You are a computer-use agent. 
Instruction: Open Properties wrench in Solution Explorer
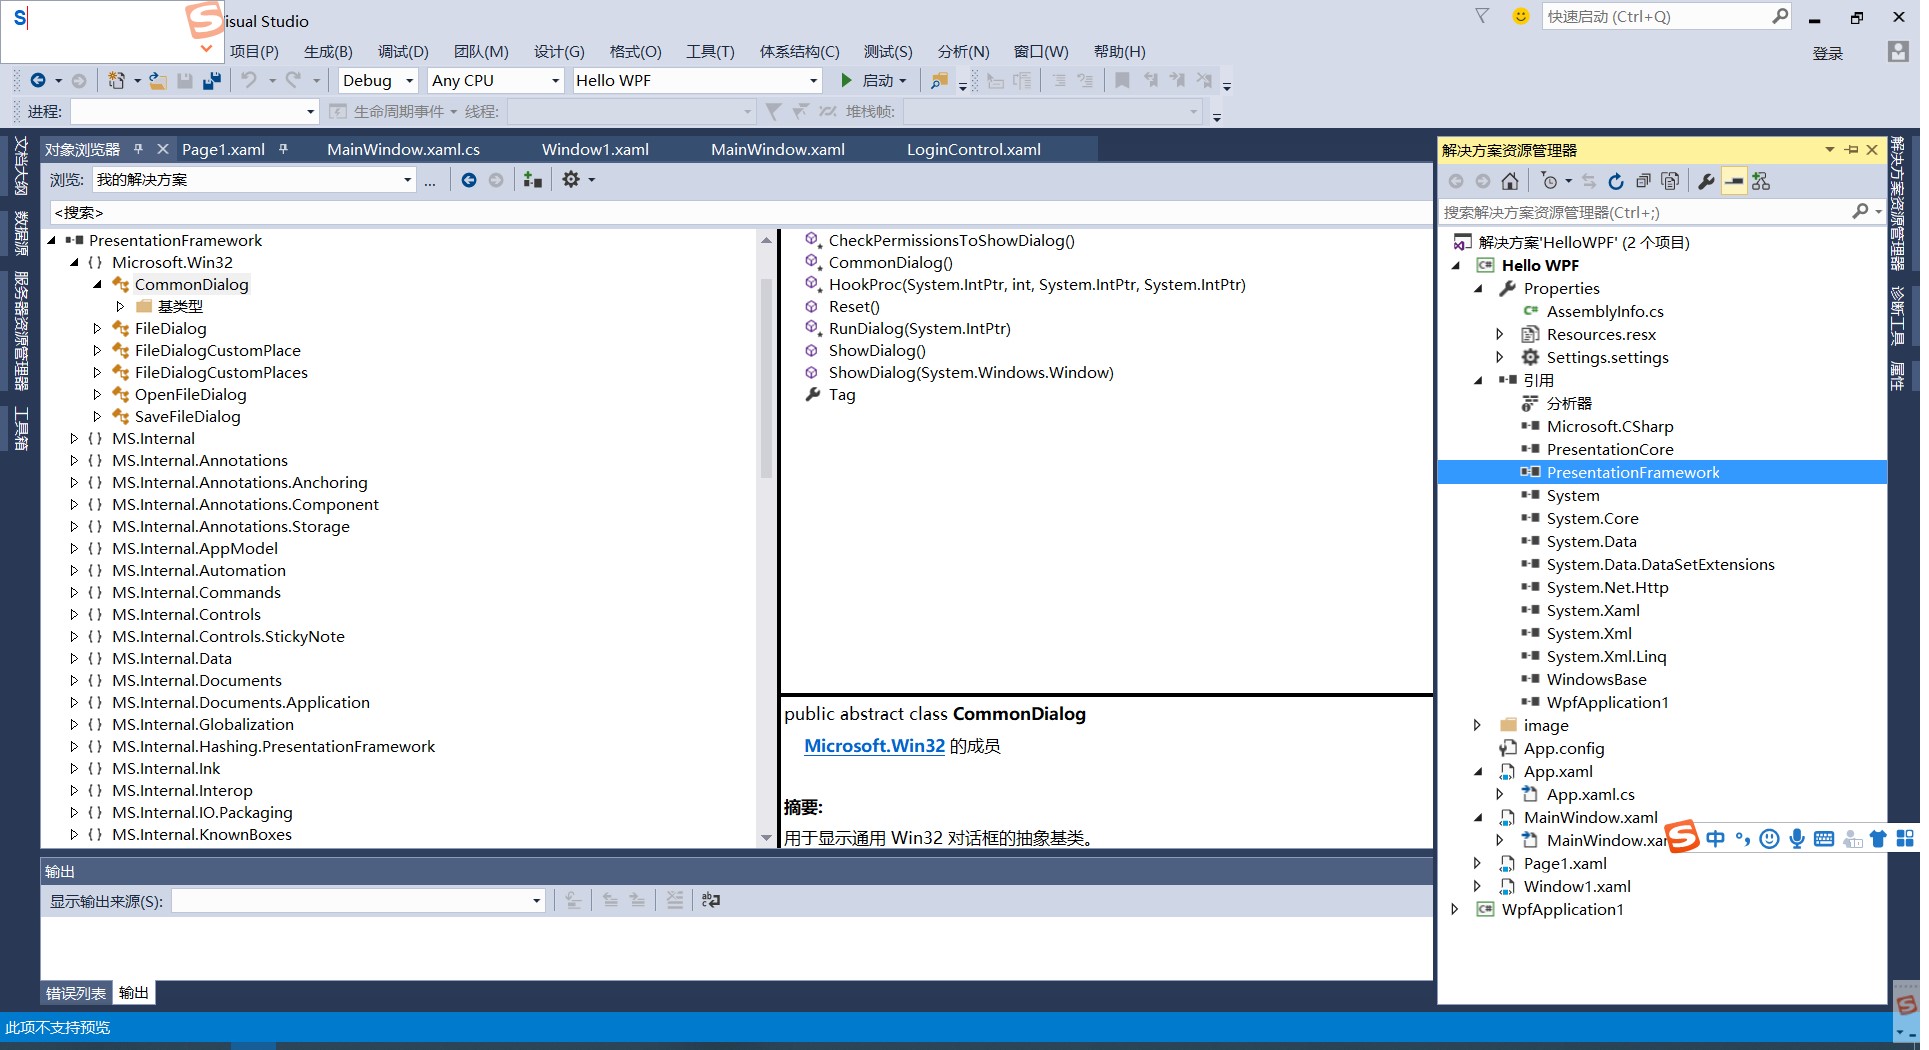tap(1706, 181)
